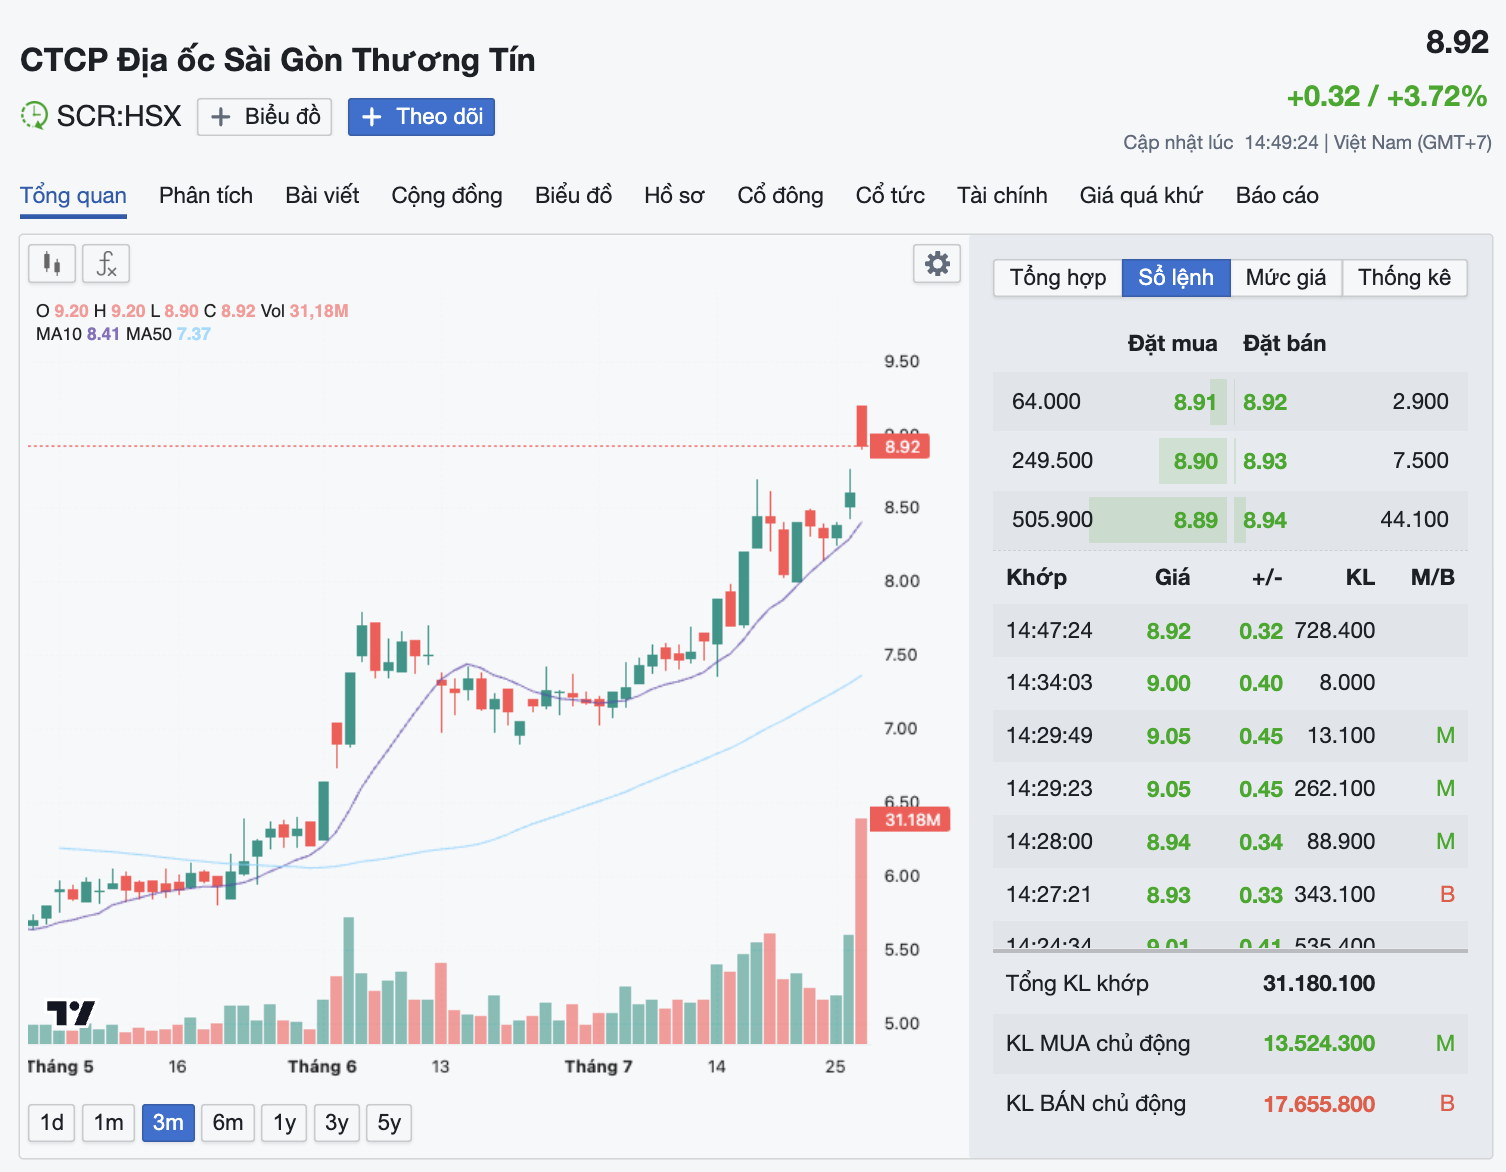Click the 31.18M volume label on axis
Image resolution: width=1506 pixels, height=1172 pixels.
[x=911, y=820]
